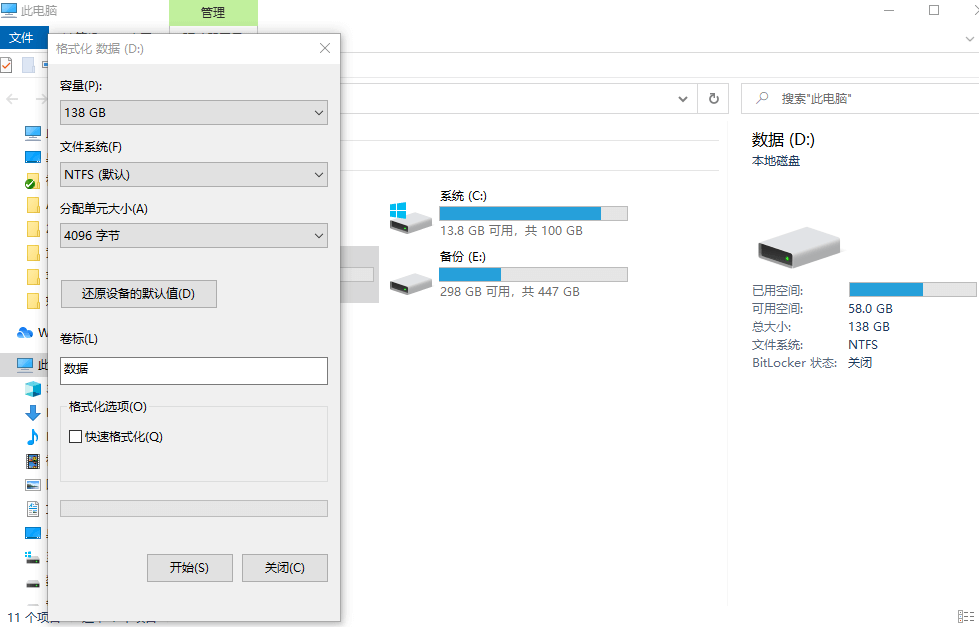The height and width of the screenshot is (627, 979).
Task: Click the magnifier icon in search box
Action: pos(762,98)
